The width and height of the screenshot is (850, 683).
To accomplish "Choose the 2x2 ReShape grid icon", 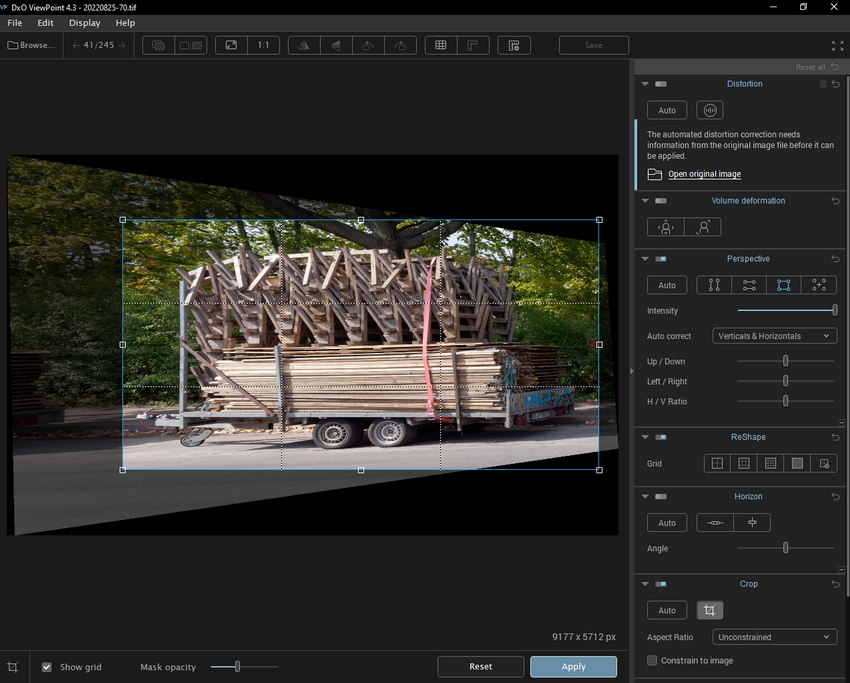I will (x=716, y=463).
